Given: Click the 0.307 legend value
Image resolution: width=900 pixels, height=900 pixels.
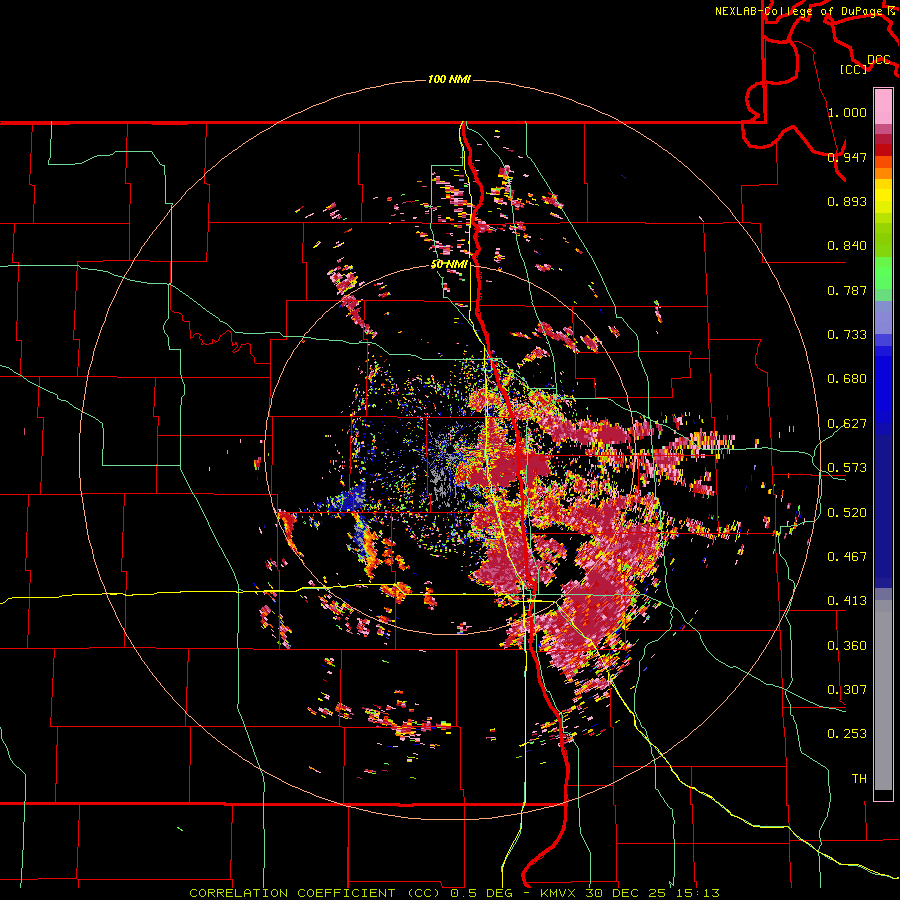Looking at the screenshot, I should pyautogui.click(x=847, y=690).
